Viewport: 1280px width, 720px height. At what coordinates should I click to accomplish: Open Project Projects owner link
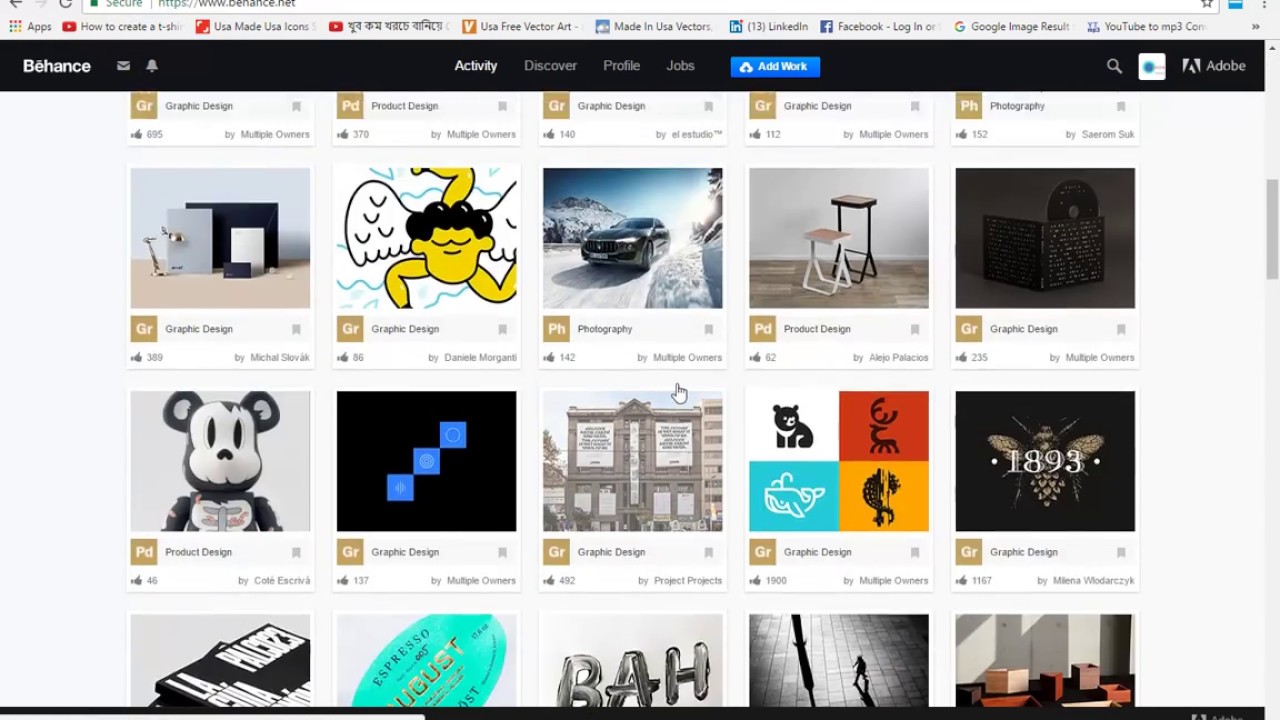tap(688, 580)
